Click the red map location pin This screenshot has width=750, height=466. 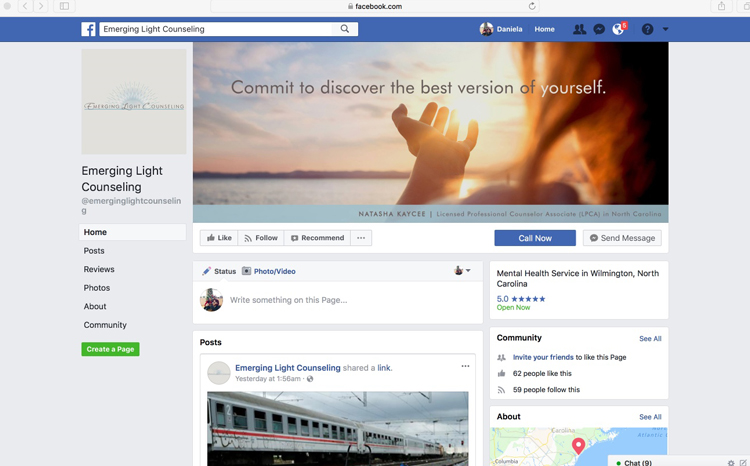tap(578, 445)
